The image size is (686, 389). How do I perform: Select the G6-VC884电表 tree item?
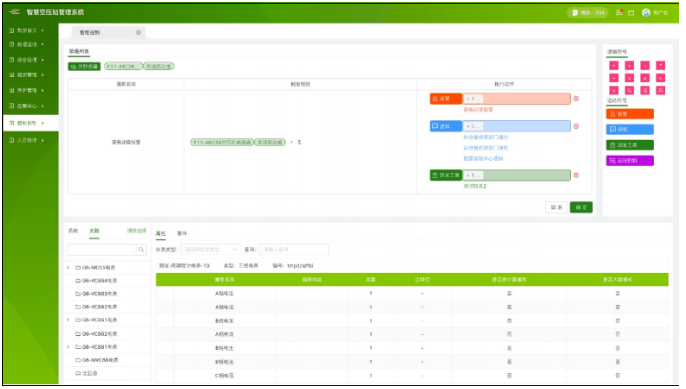pyautogui.click(x=96, y=280)
